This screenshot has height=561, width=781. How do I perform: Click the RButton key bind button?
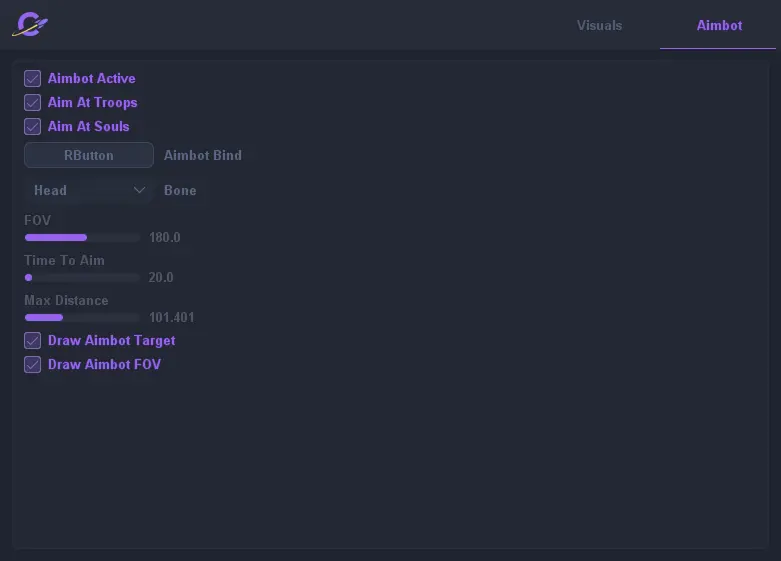89,155
